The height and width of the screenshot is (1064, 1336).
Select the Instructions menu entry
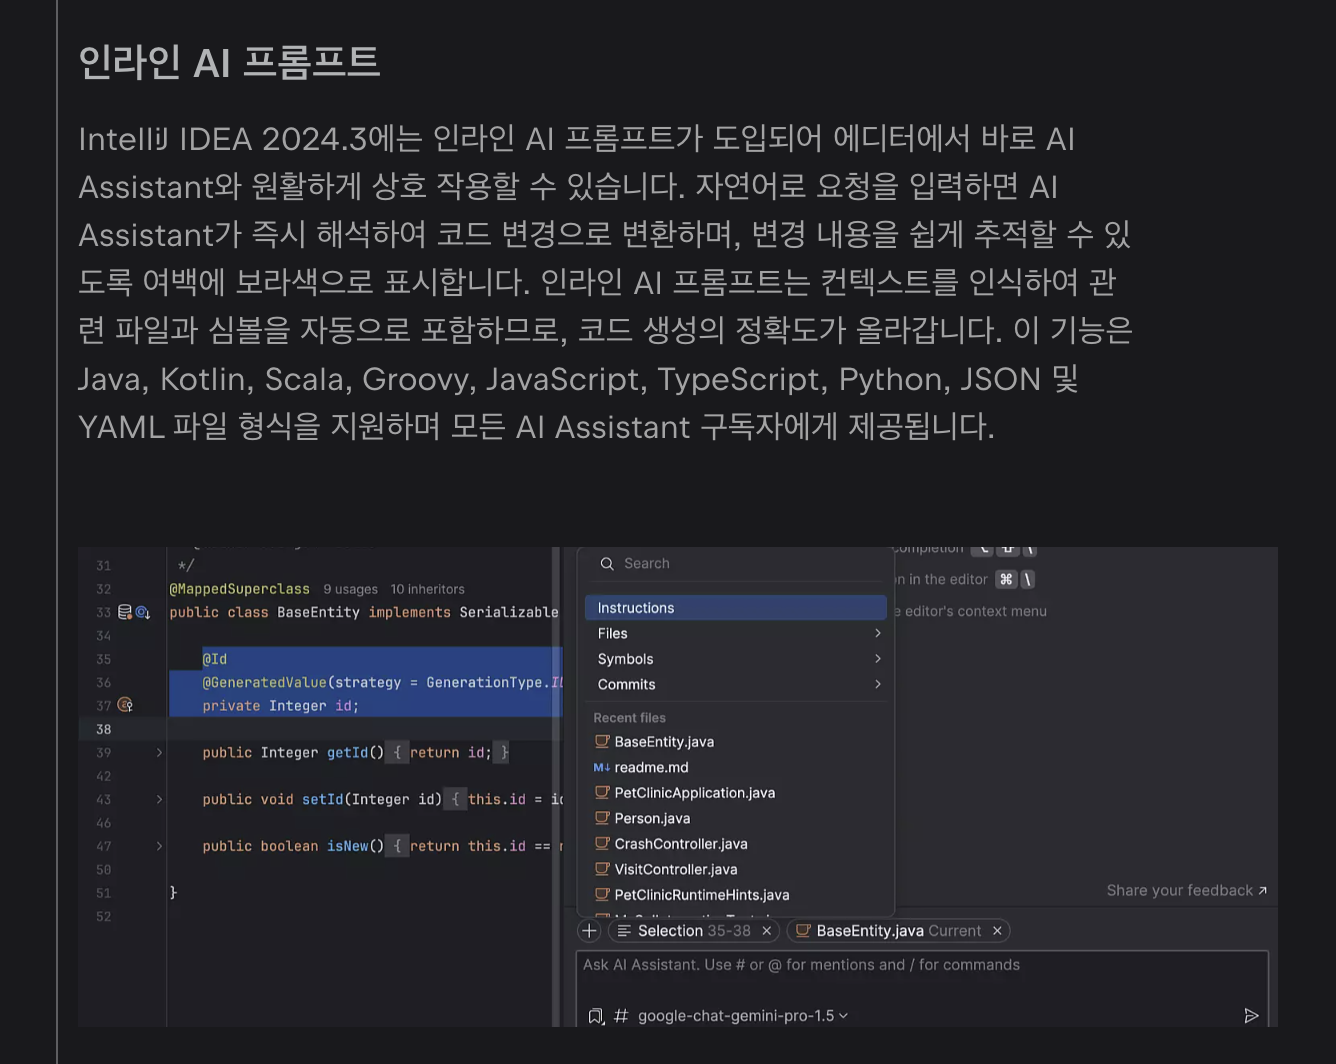coord(736,608)
